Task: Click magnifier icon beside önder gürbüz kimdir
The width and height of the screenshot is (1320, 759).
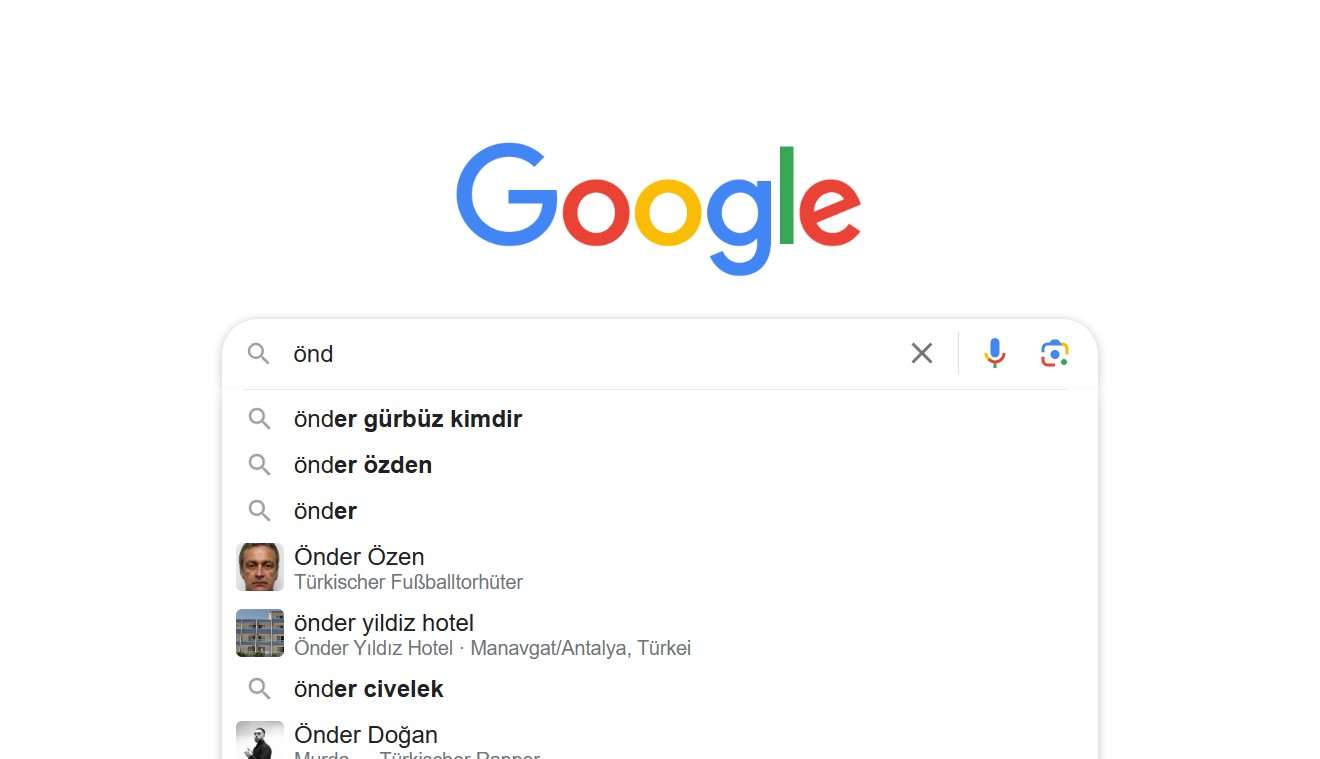Action: (259, 419)
